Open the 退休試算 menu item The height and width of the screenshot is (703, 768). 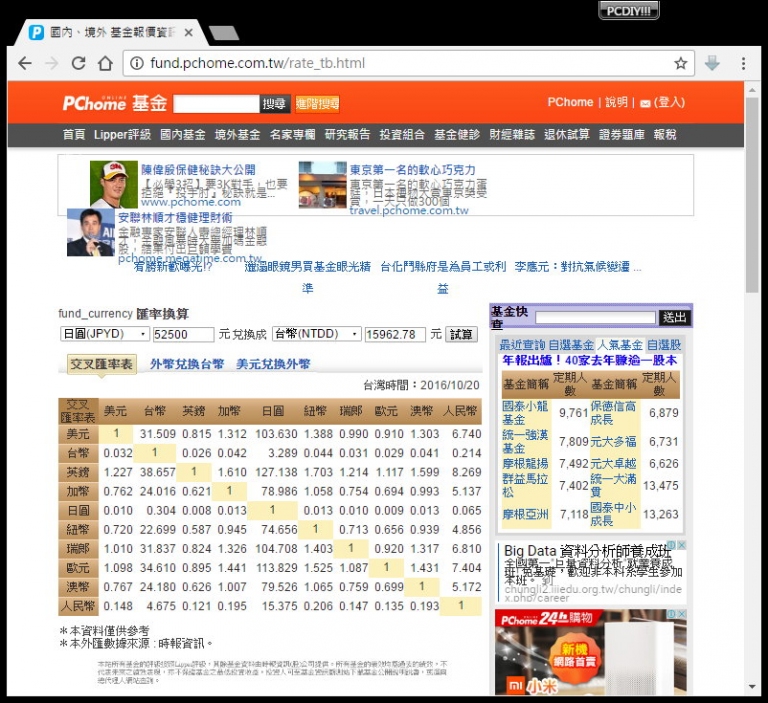point(567,135)
